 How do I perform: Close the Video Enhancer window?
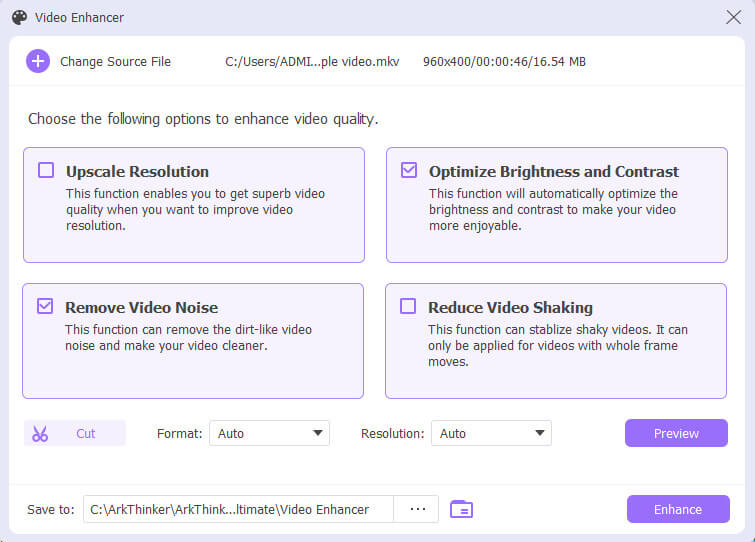(733, 17)
